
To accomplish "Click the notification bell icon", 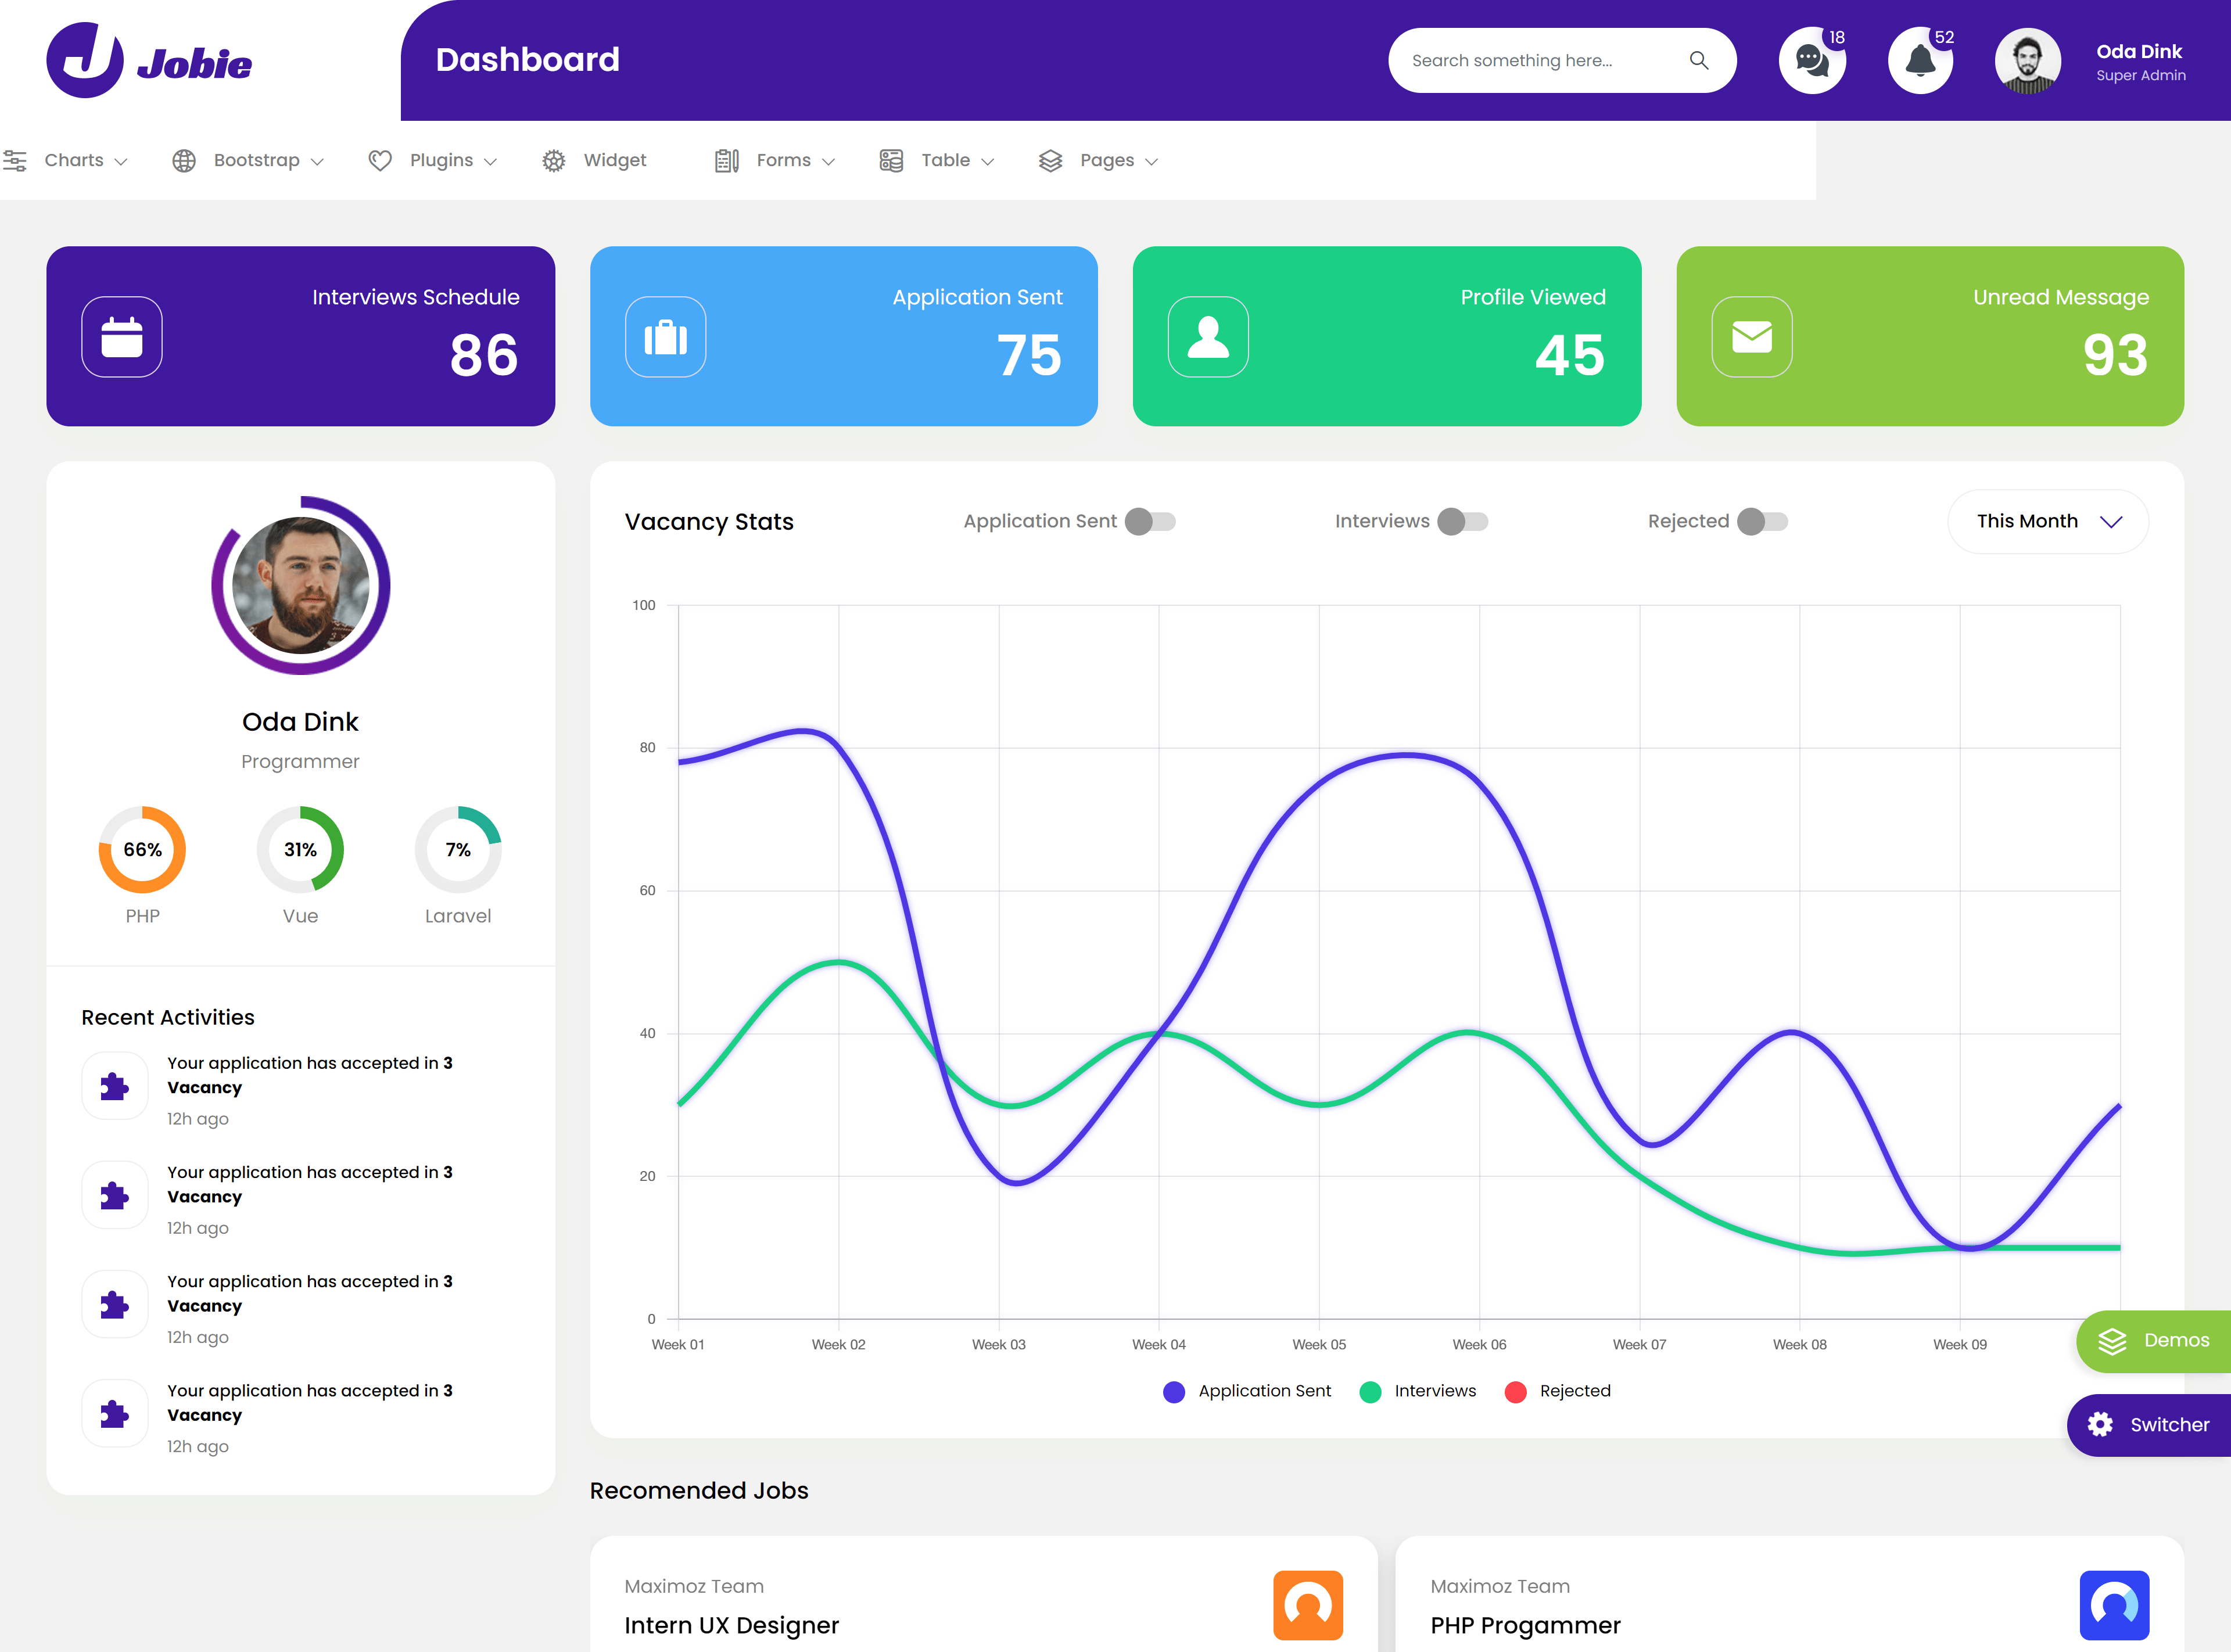I will [x=1919, y=61].
